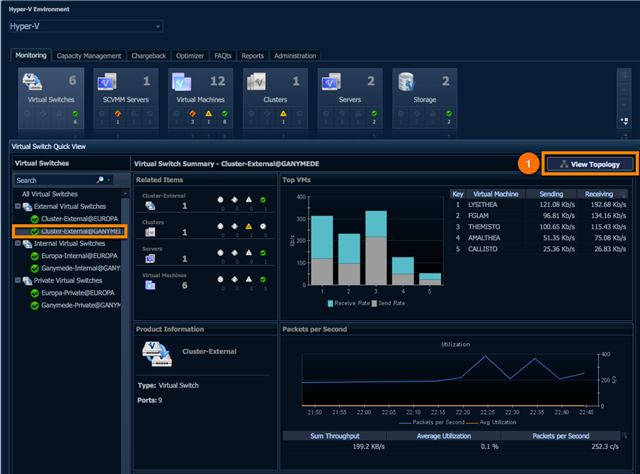Switch to the Monitoring tab
Screen dimensions: 640x474
(31, 55)
